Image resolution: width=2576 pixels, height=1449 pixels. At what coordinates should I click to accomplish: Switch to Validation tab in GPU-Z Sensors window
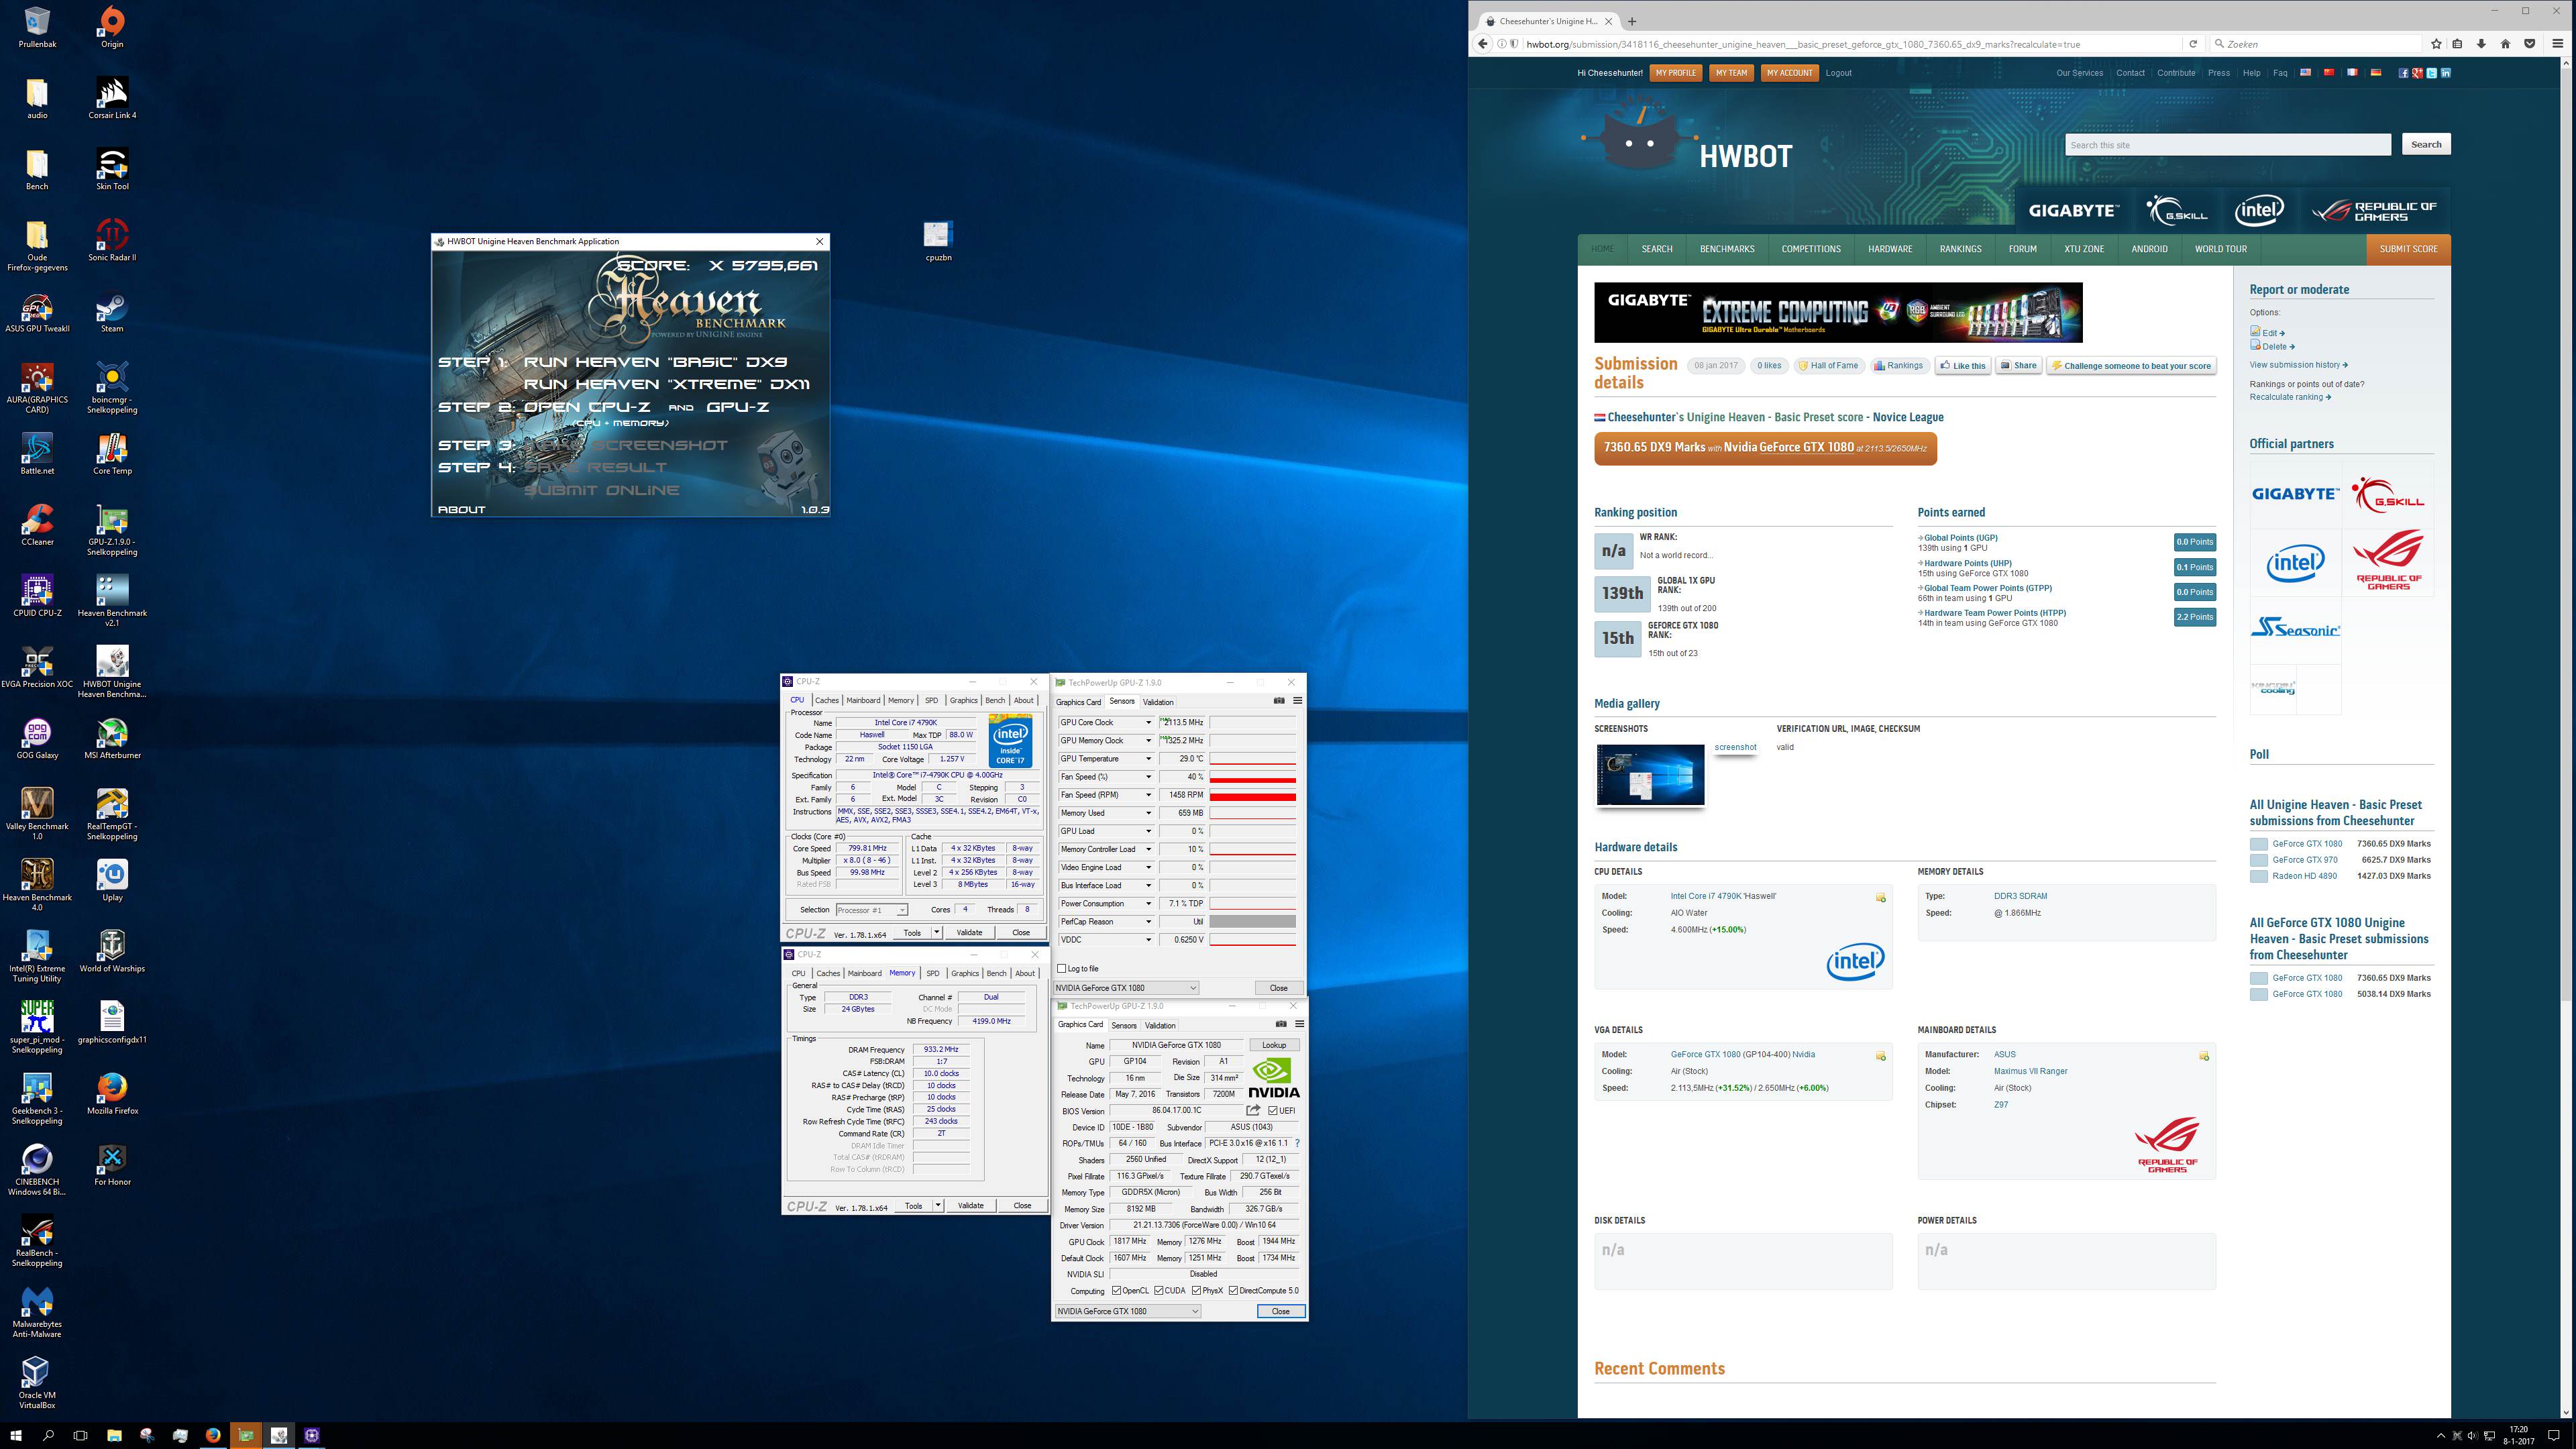(x=1158, y=702)
